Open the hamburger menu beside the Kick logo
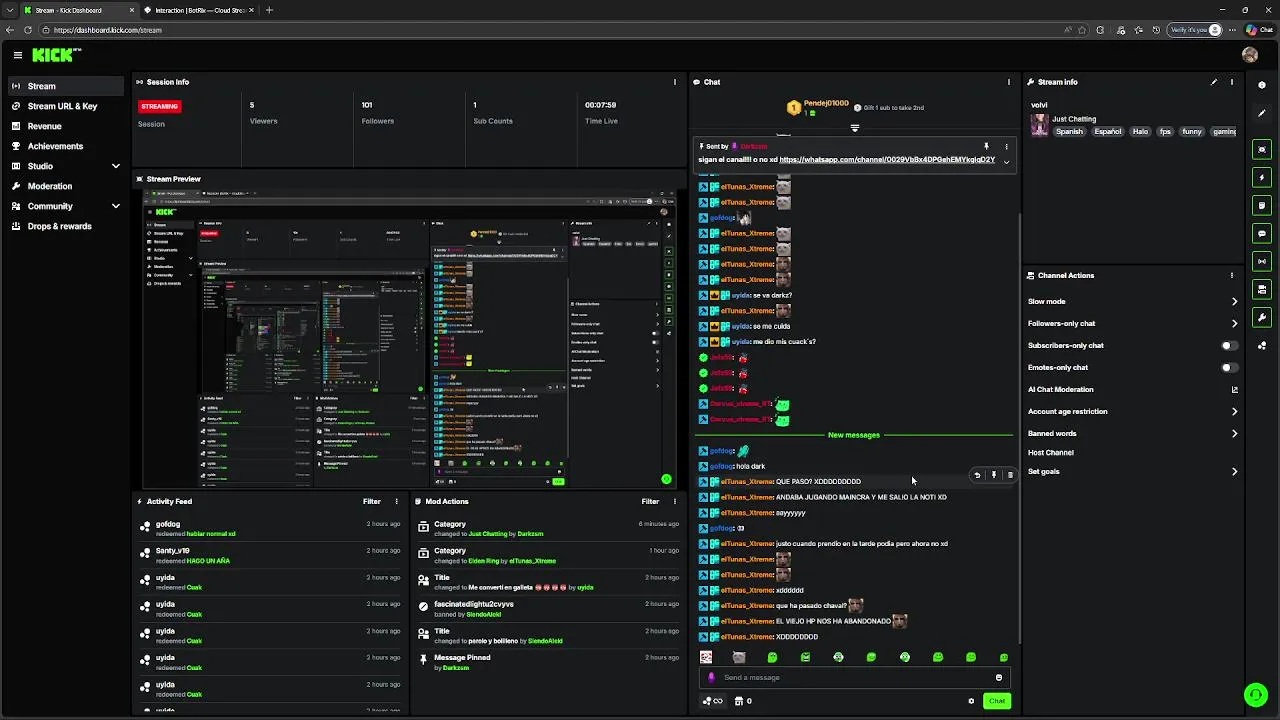Screen dimensions: 1280x720 click(18, 55)
